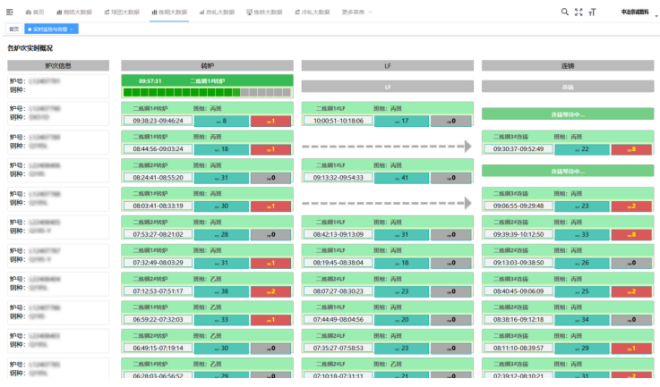Open teal count 22 beside 09:30:37-09:52:49

(582, 149)
